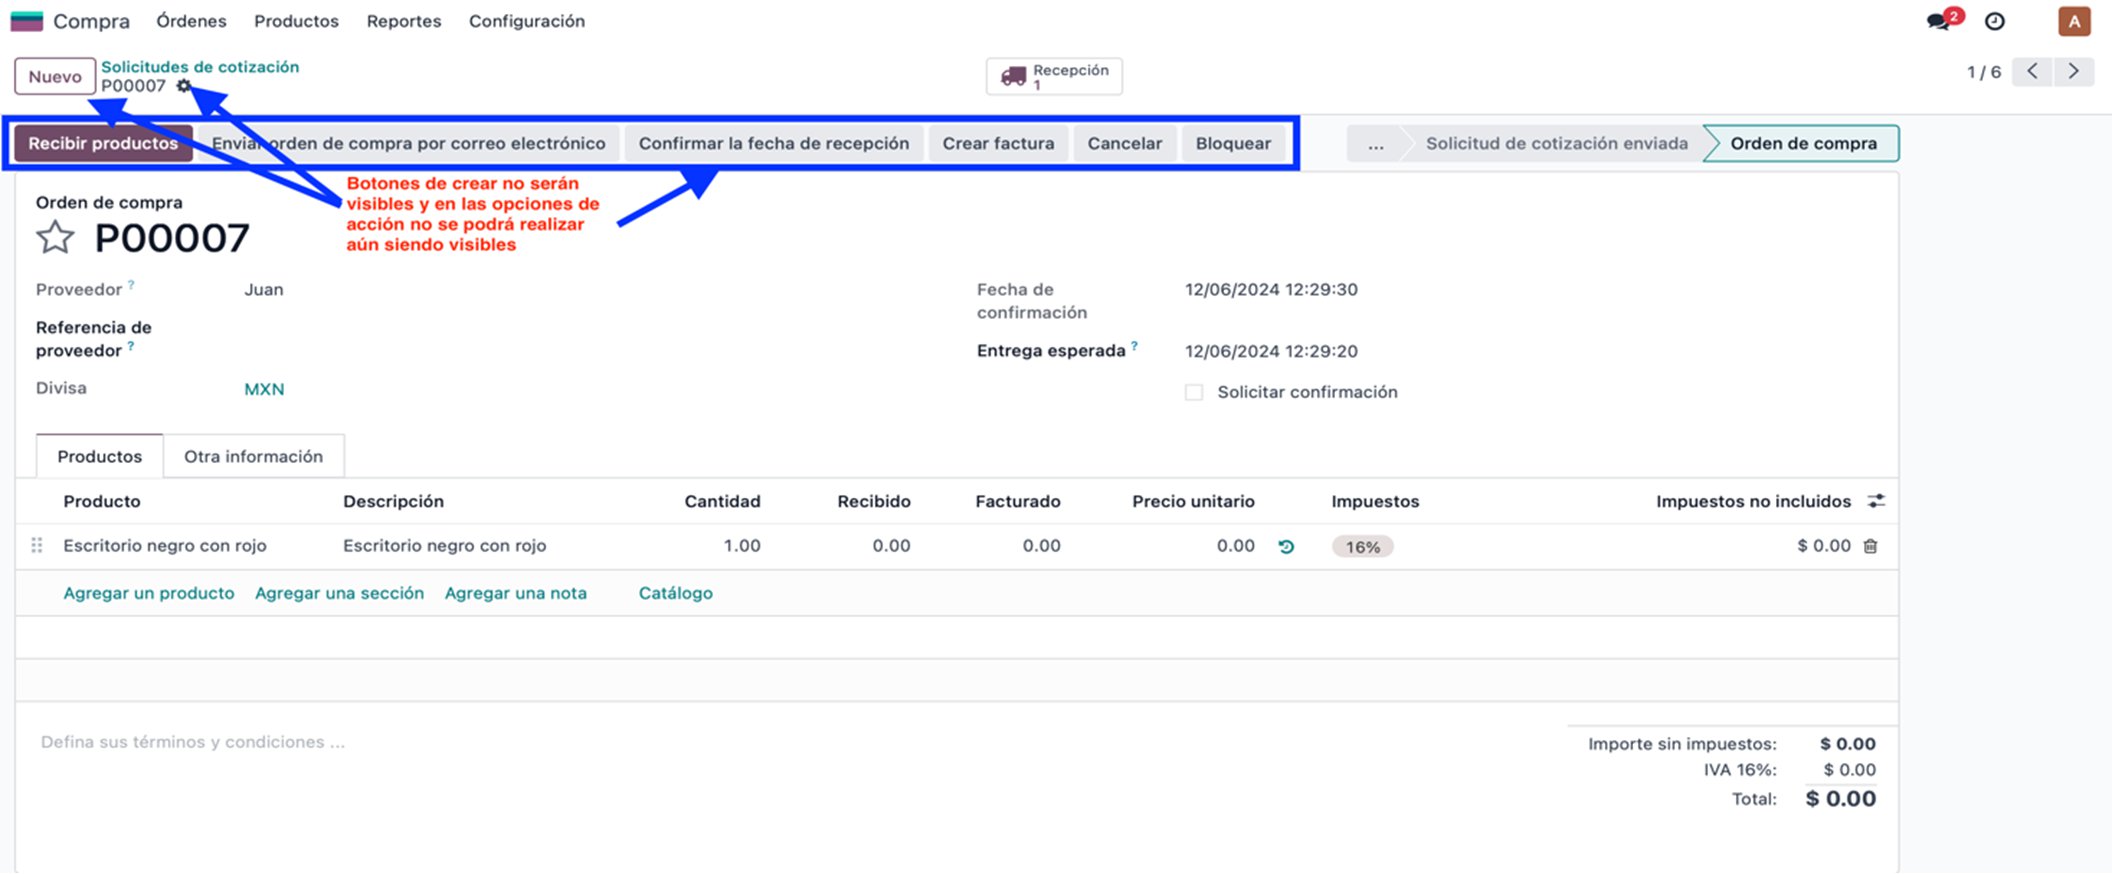Open the user avatar menu
Viewport: 2113px width, 874px height.
[x=2075, y=21]
